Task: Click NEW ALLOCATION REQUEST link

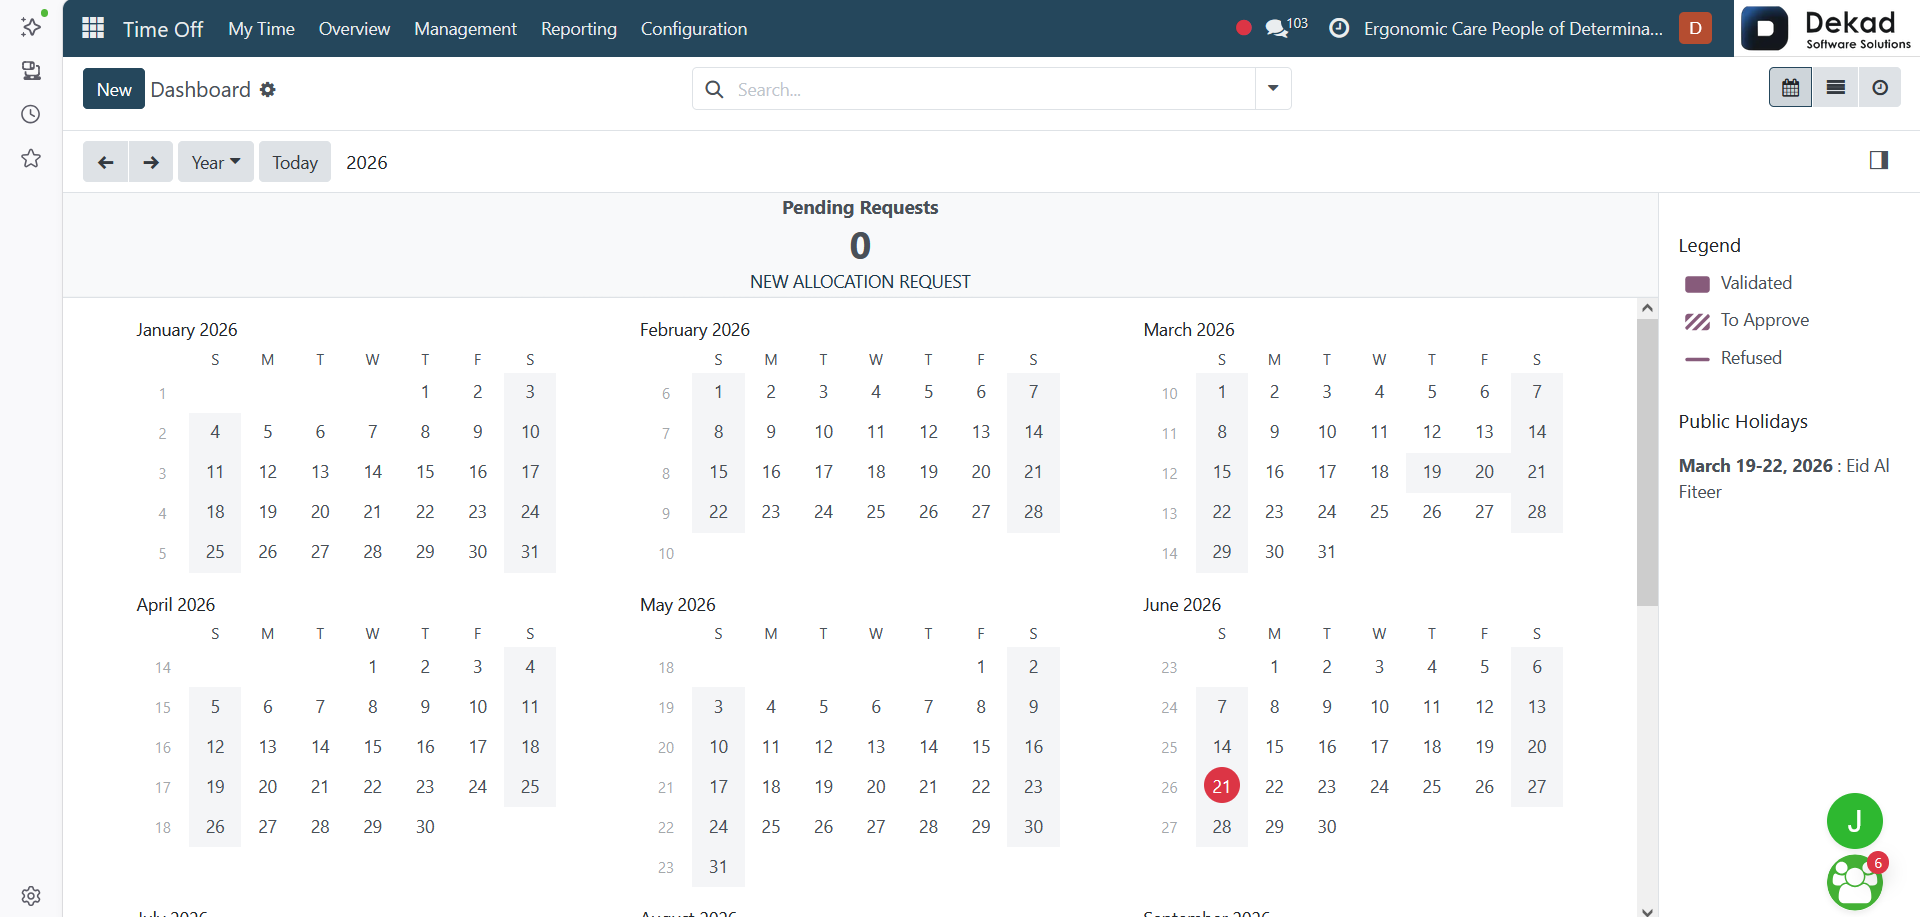Action: pyautogui.click(x=860, y=282)
